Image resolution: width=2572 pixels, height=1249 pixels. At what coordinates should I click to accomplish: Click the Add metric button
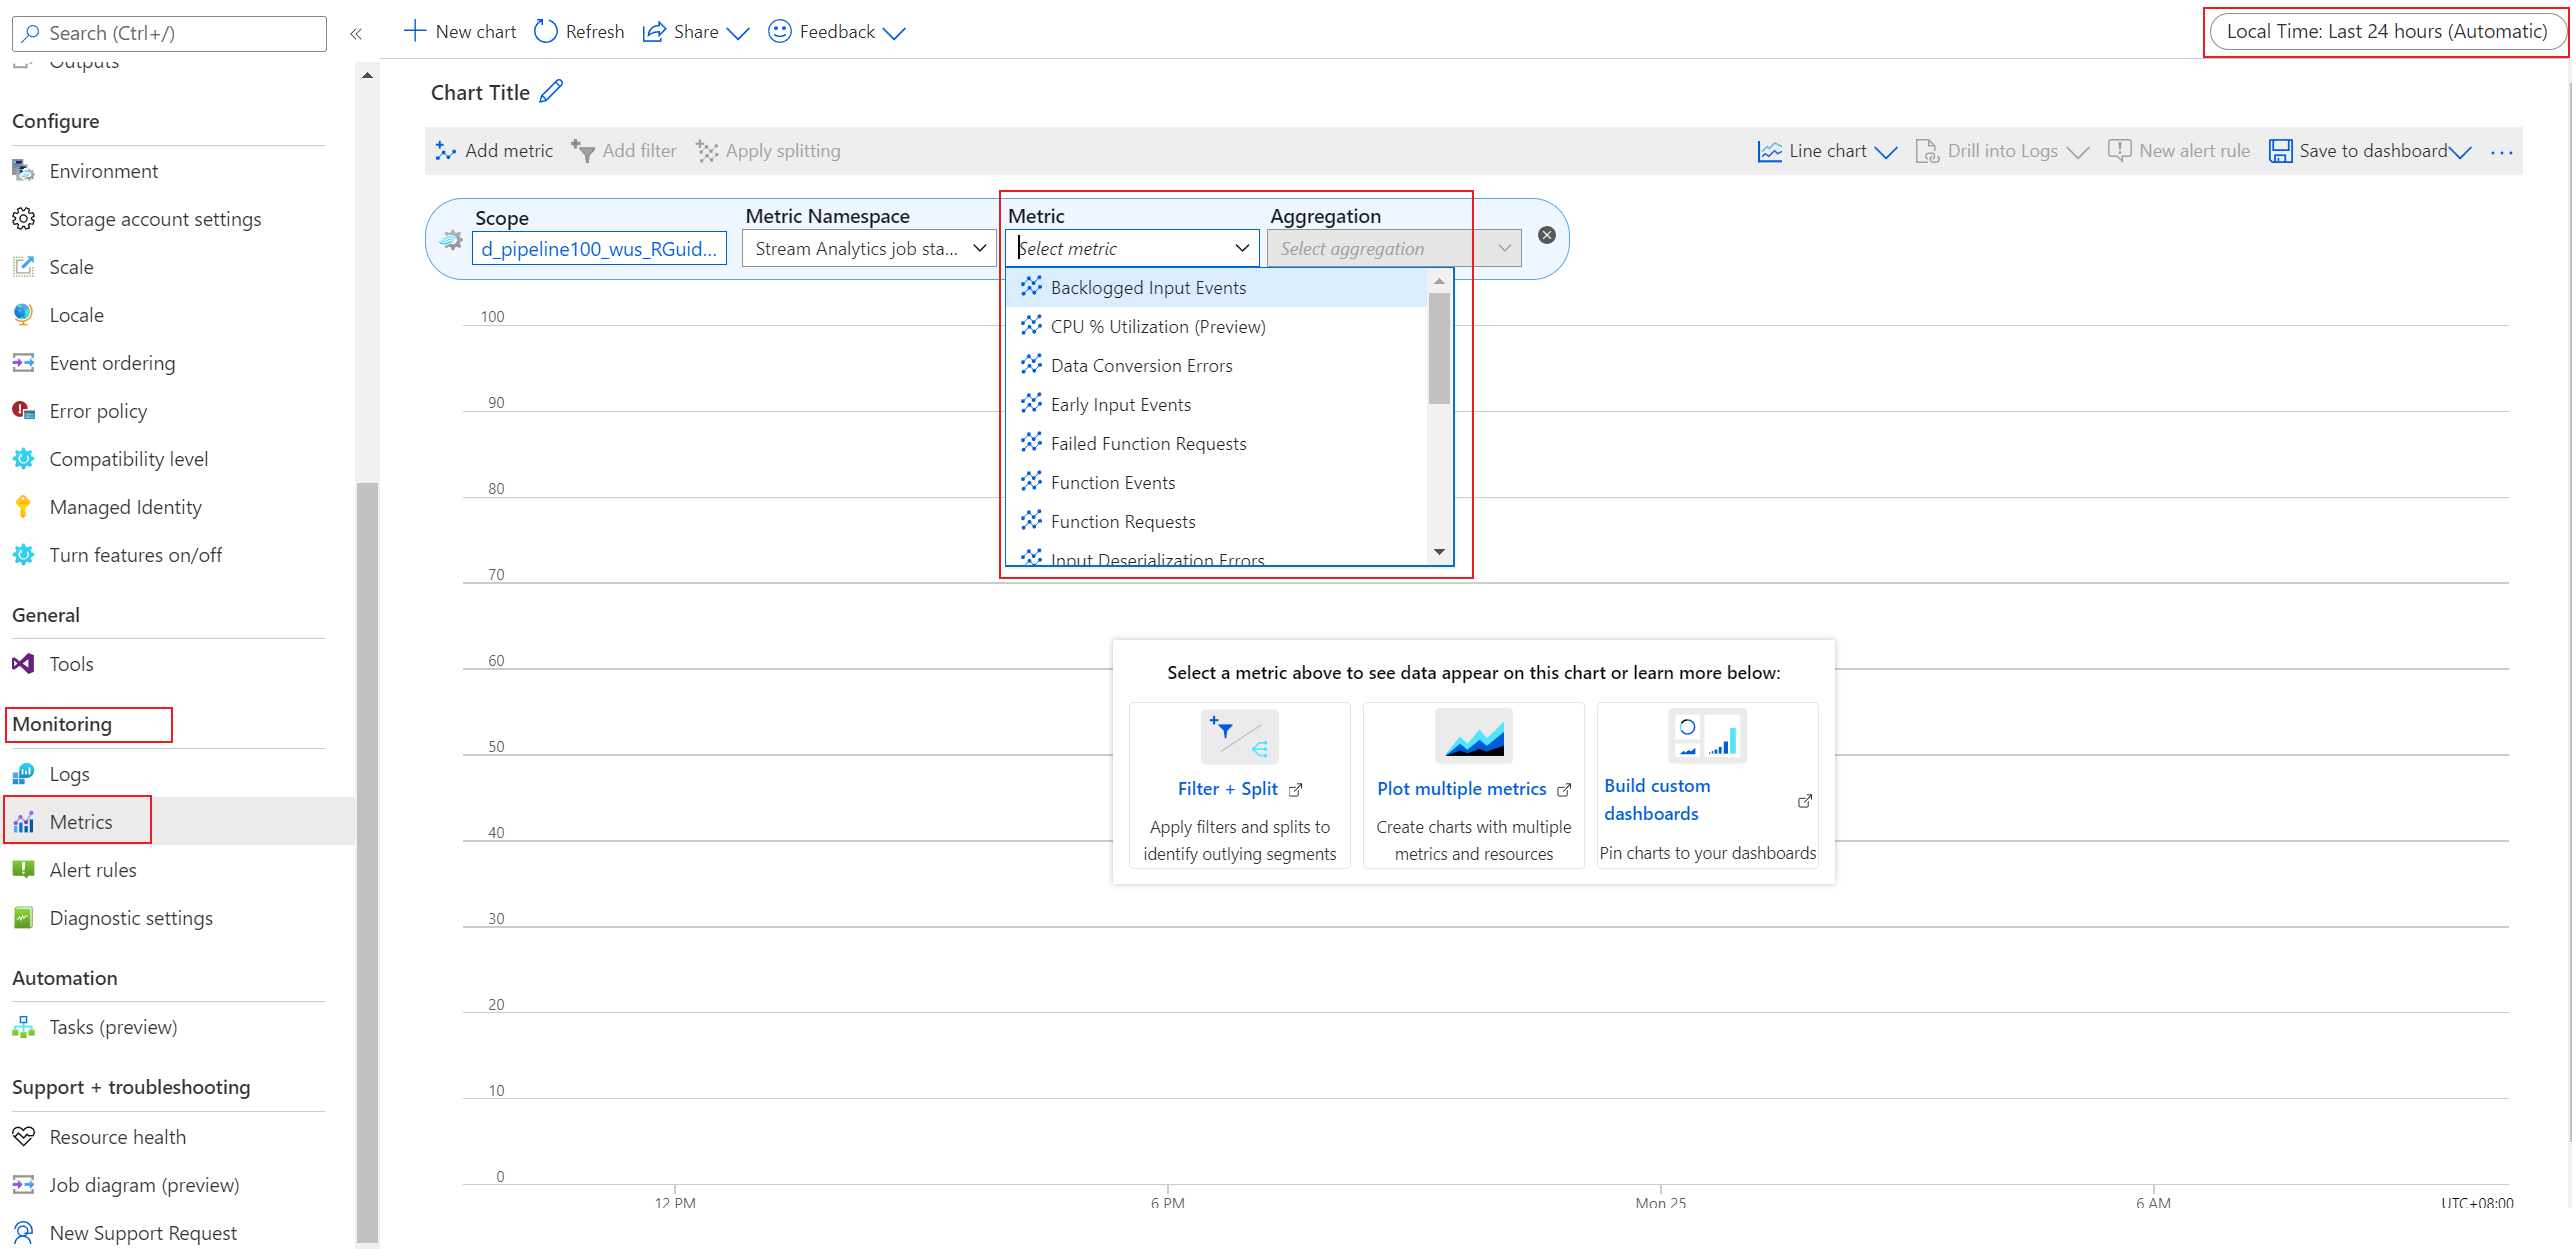click(x=494, y=151)
